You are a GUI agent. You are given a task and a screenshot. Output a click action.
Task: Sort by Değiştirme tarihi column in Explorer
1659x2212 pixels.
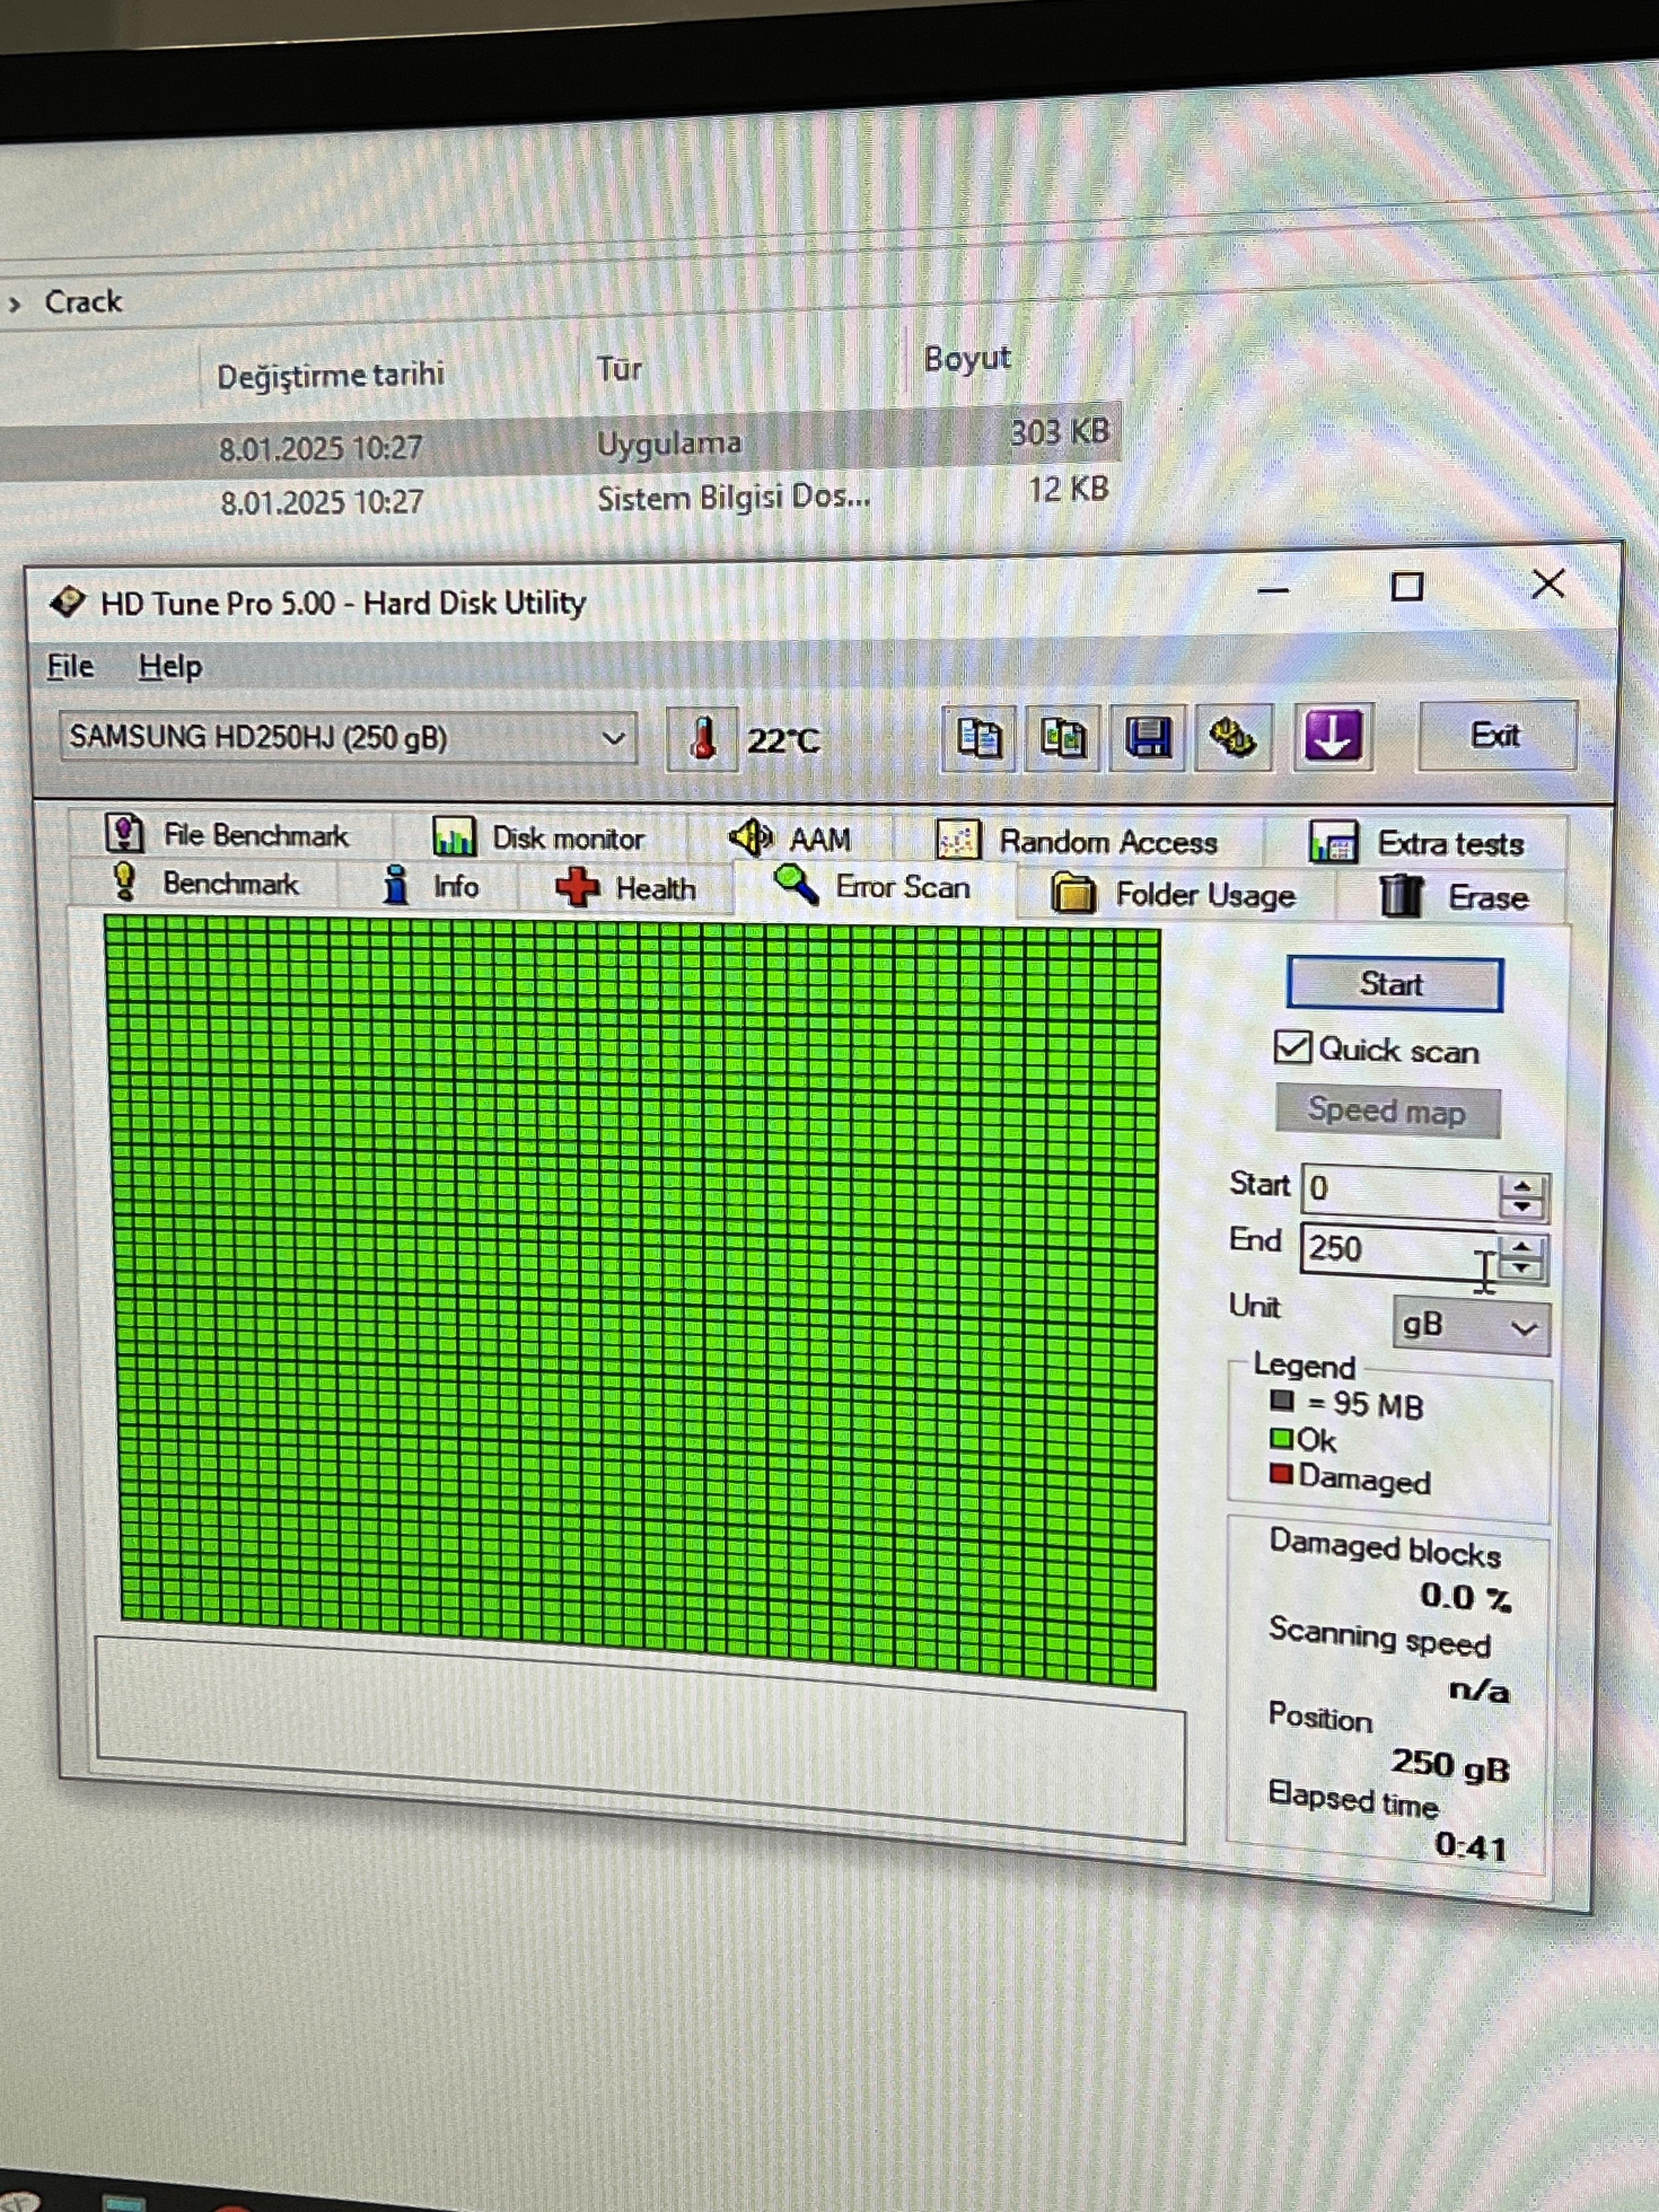(x=331, y=375)
